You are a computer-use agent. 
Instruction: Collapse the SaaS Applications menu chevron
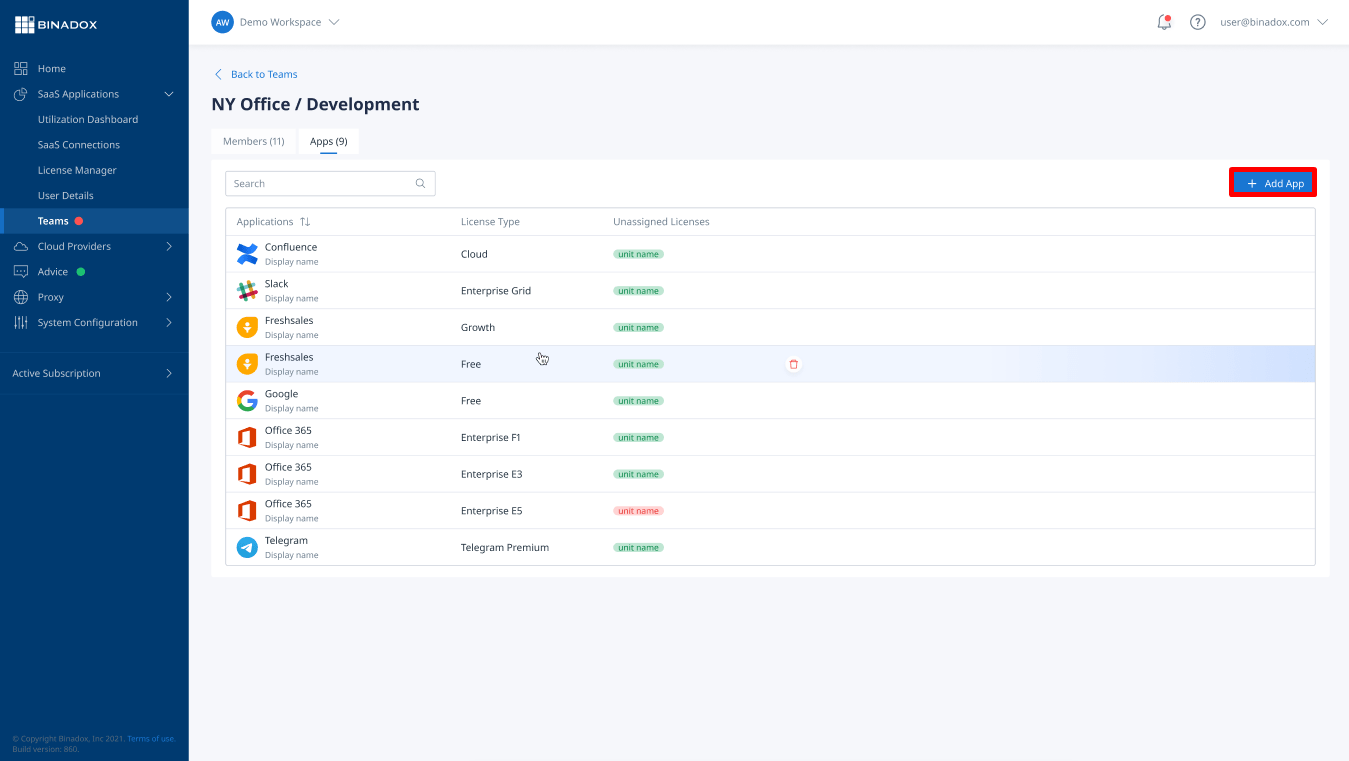169,94
